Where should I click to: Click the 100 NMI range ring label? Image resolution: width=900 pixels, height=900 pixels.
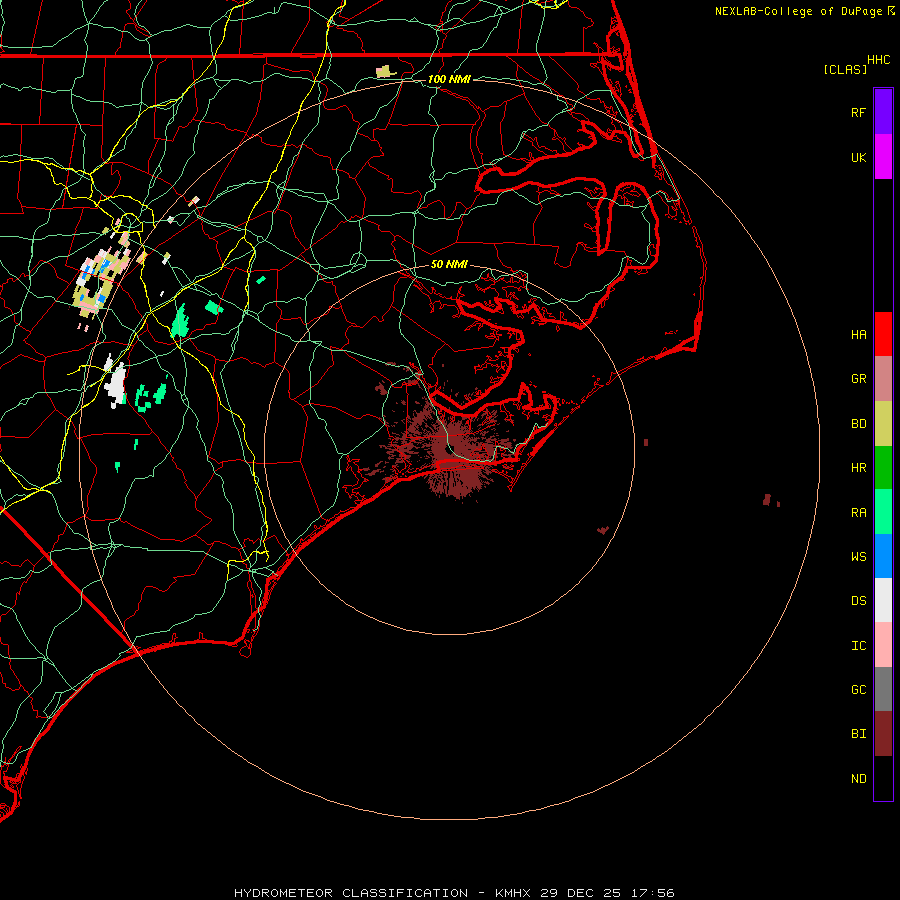pos(449,79)
